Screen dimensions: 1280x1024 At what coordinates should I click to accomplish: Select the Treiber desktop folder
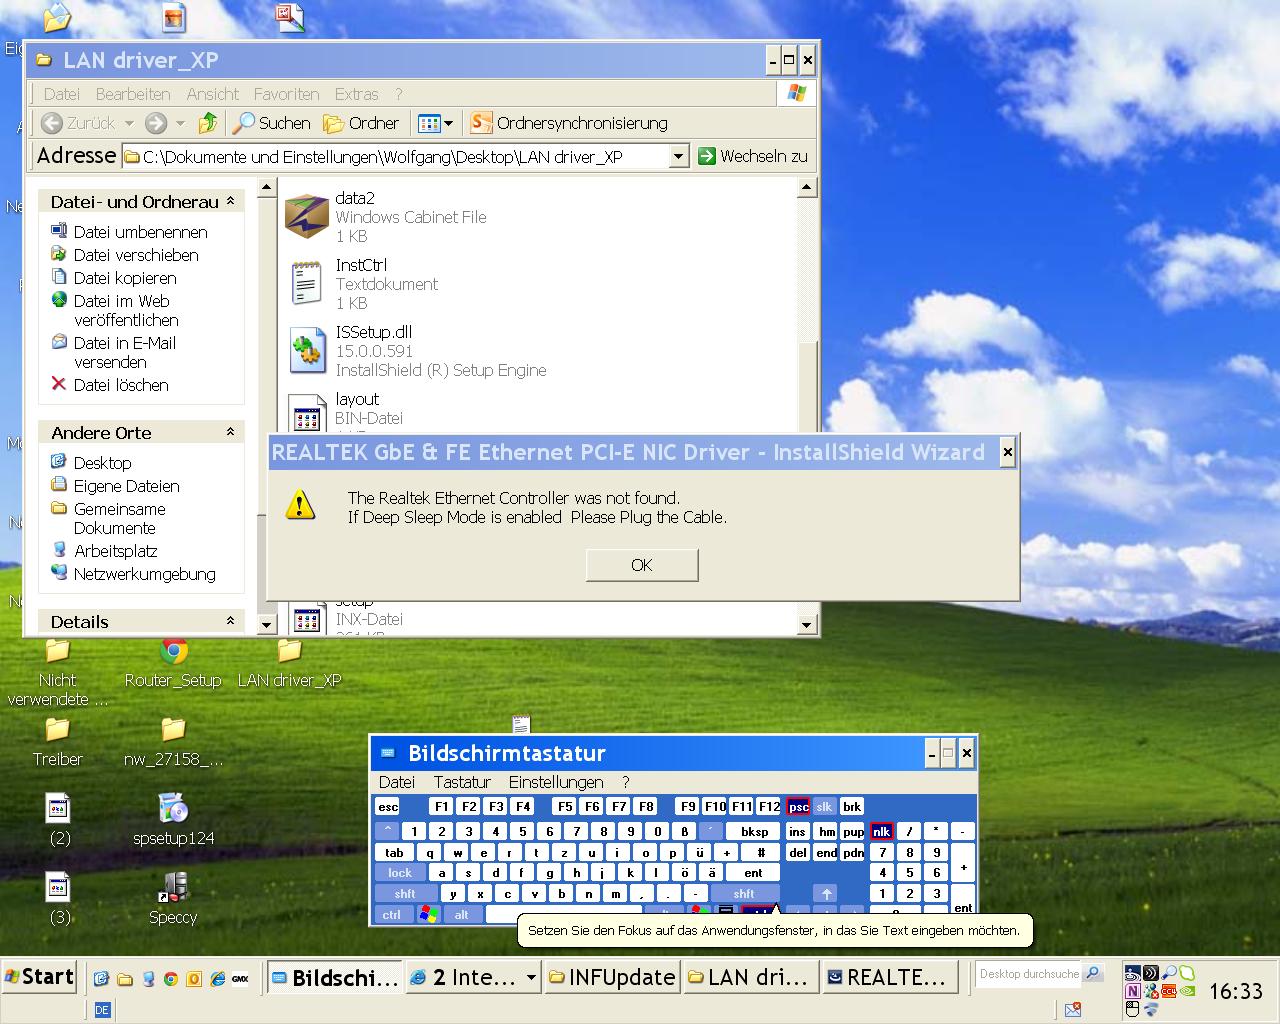pos(58,741)
